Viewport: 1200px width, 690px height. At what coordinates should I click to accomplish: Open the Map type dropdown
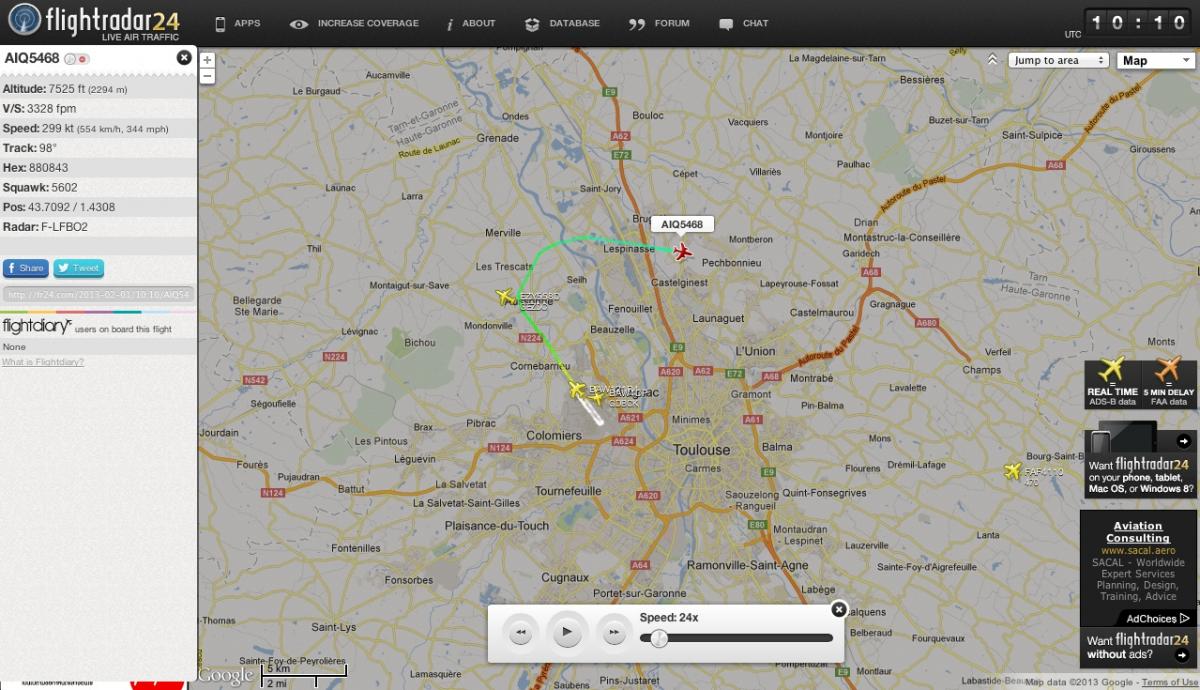point(1154,60)
